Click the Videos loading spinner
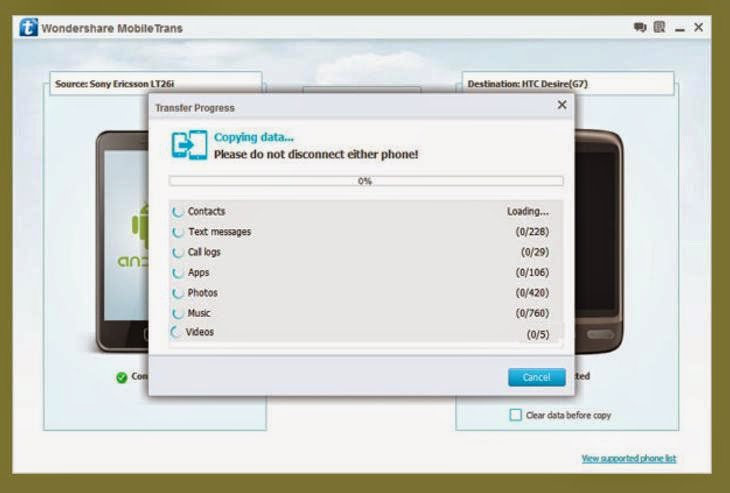Image resolution: width=730 pixels, height=493 pixels. click(175, 332)
